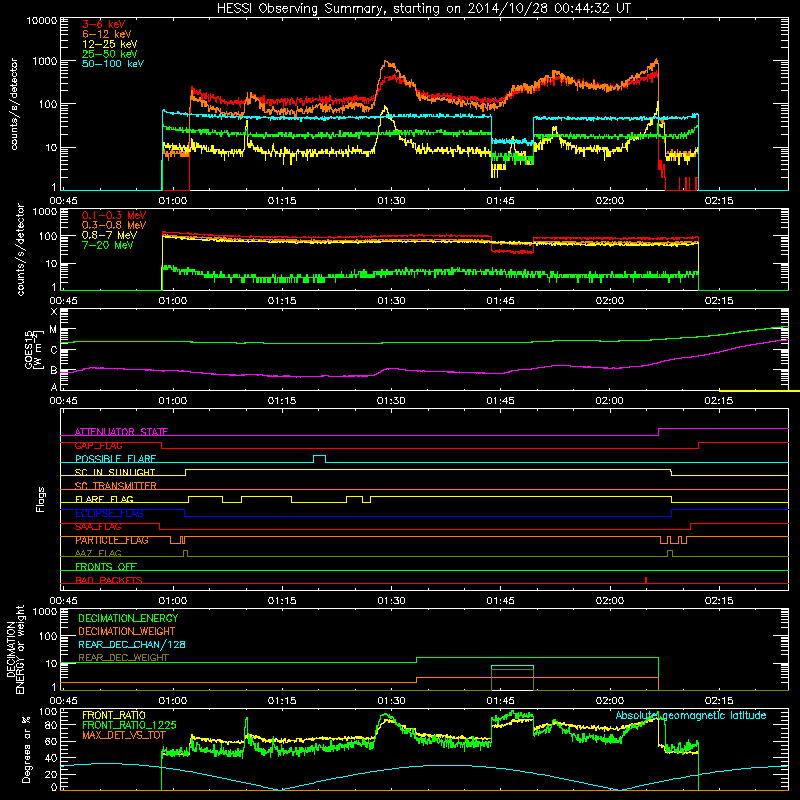Select the GAP_FLAG label
800x800 pixels.
coord(98,445)
